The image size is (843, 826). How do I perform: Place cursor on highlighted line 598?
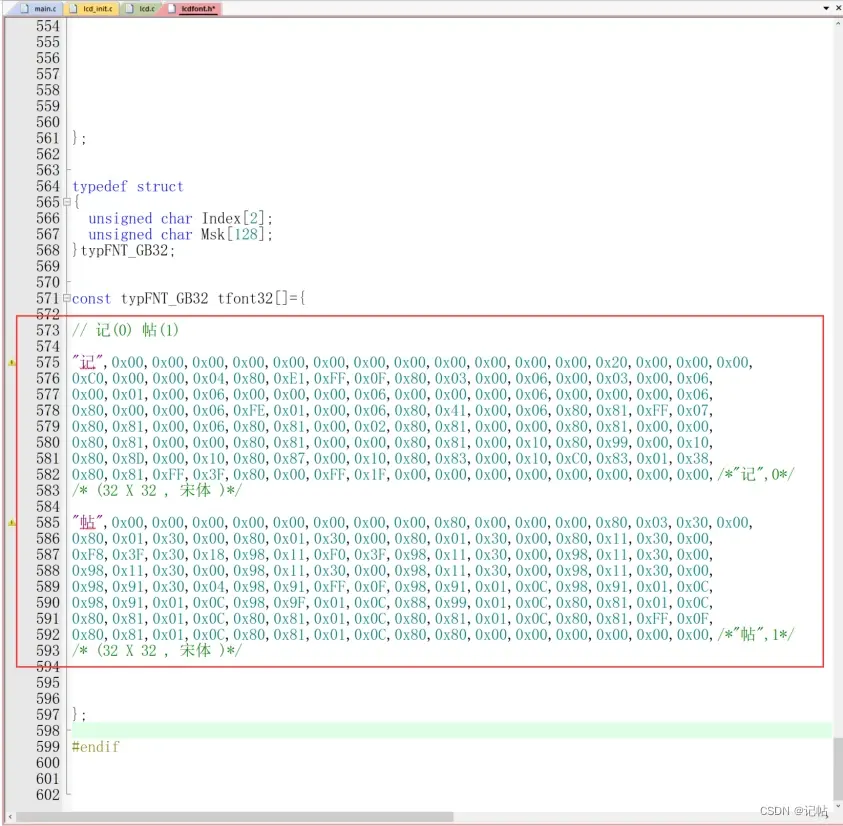pyautogui.click(x=400, y=731)
